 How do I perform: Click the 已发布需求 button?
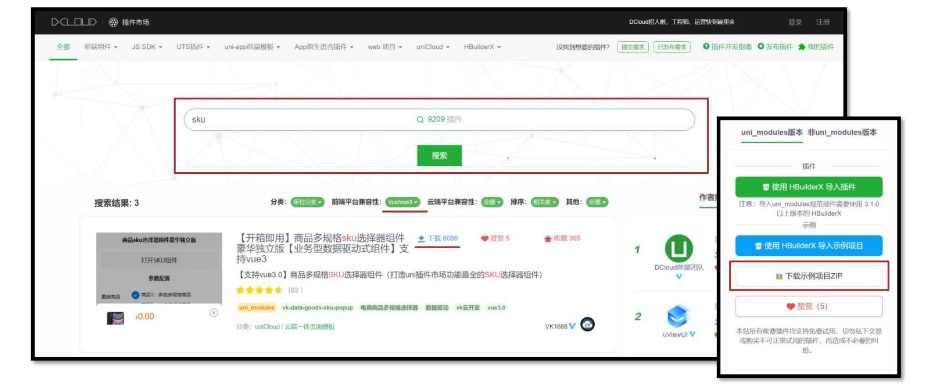coord(672,47)
